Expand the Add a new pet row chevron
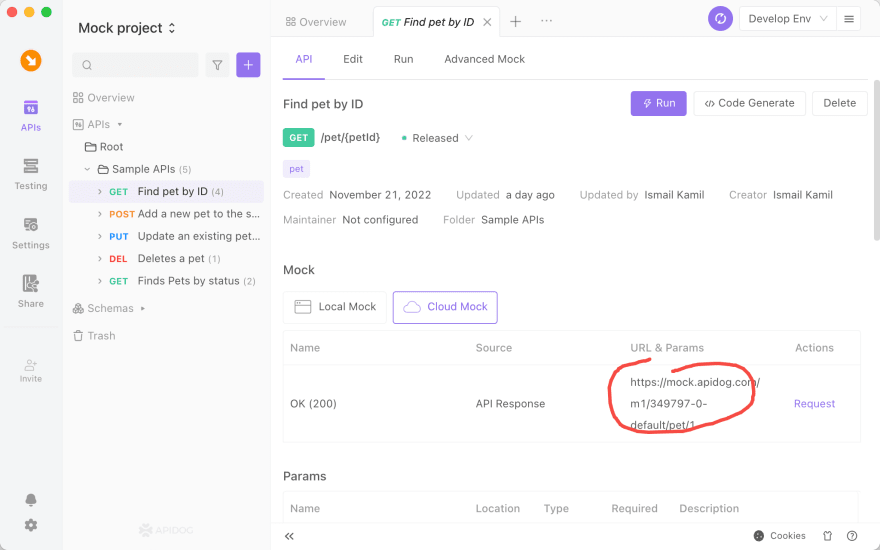 tap(99, 214)
